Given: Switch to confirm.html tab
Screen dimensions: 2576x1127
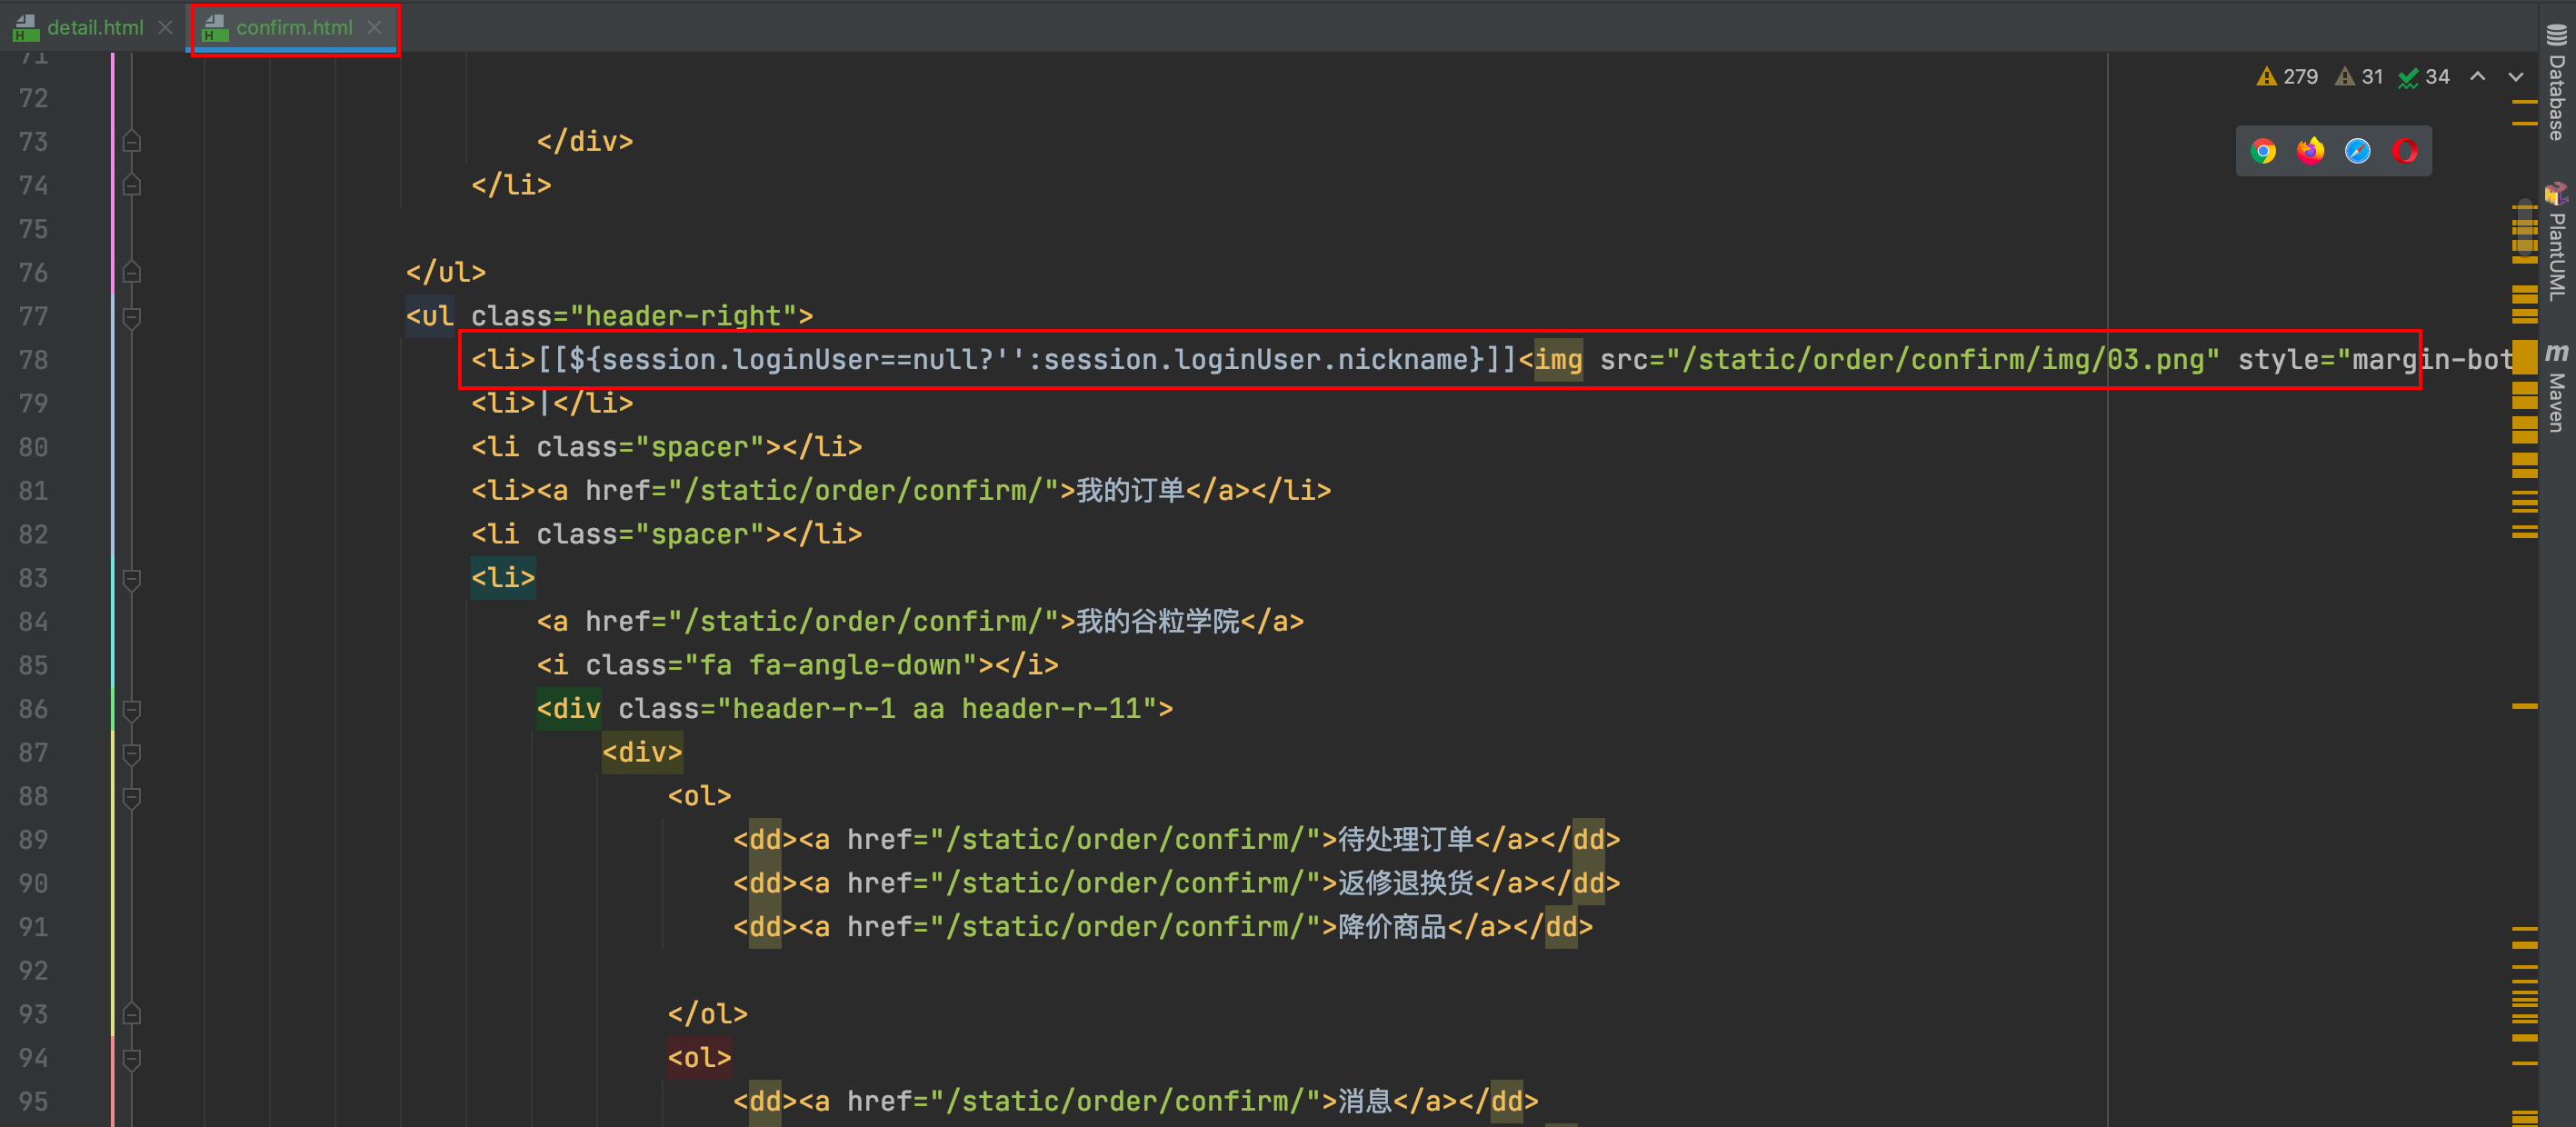Looking at the screenshot, I should (x=294, y=28).
